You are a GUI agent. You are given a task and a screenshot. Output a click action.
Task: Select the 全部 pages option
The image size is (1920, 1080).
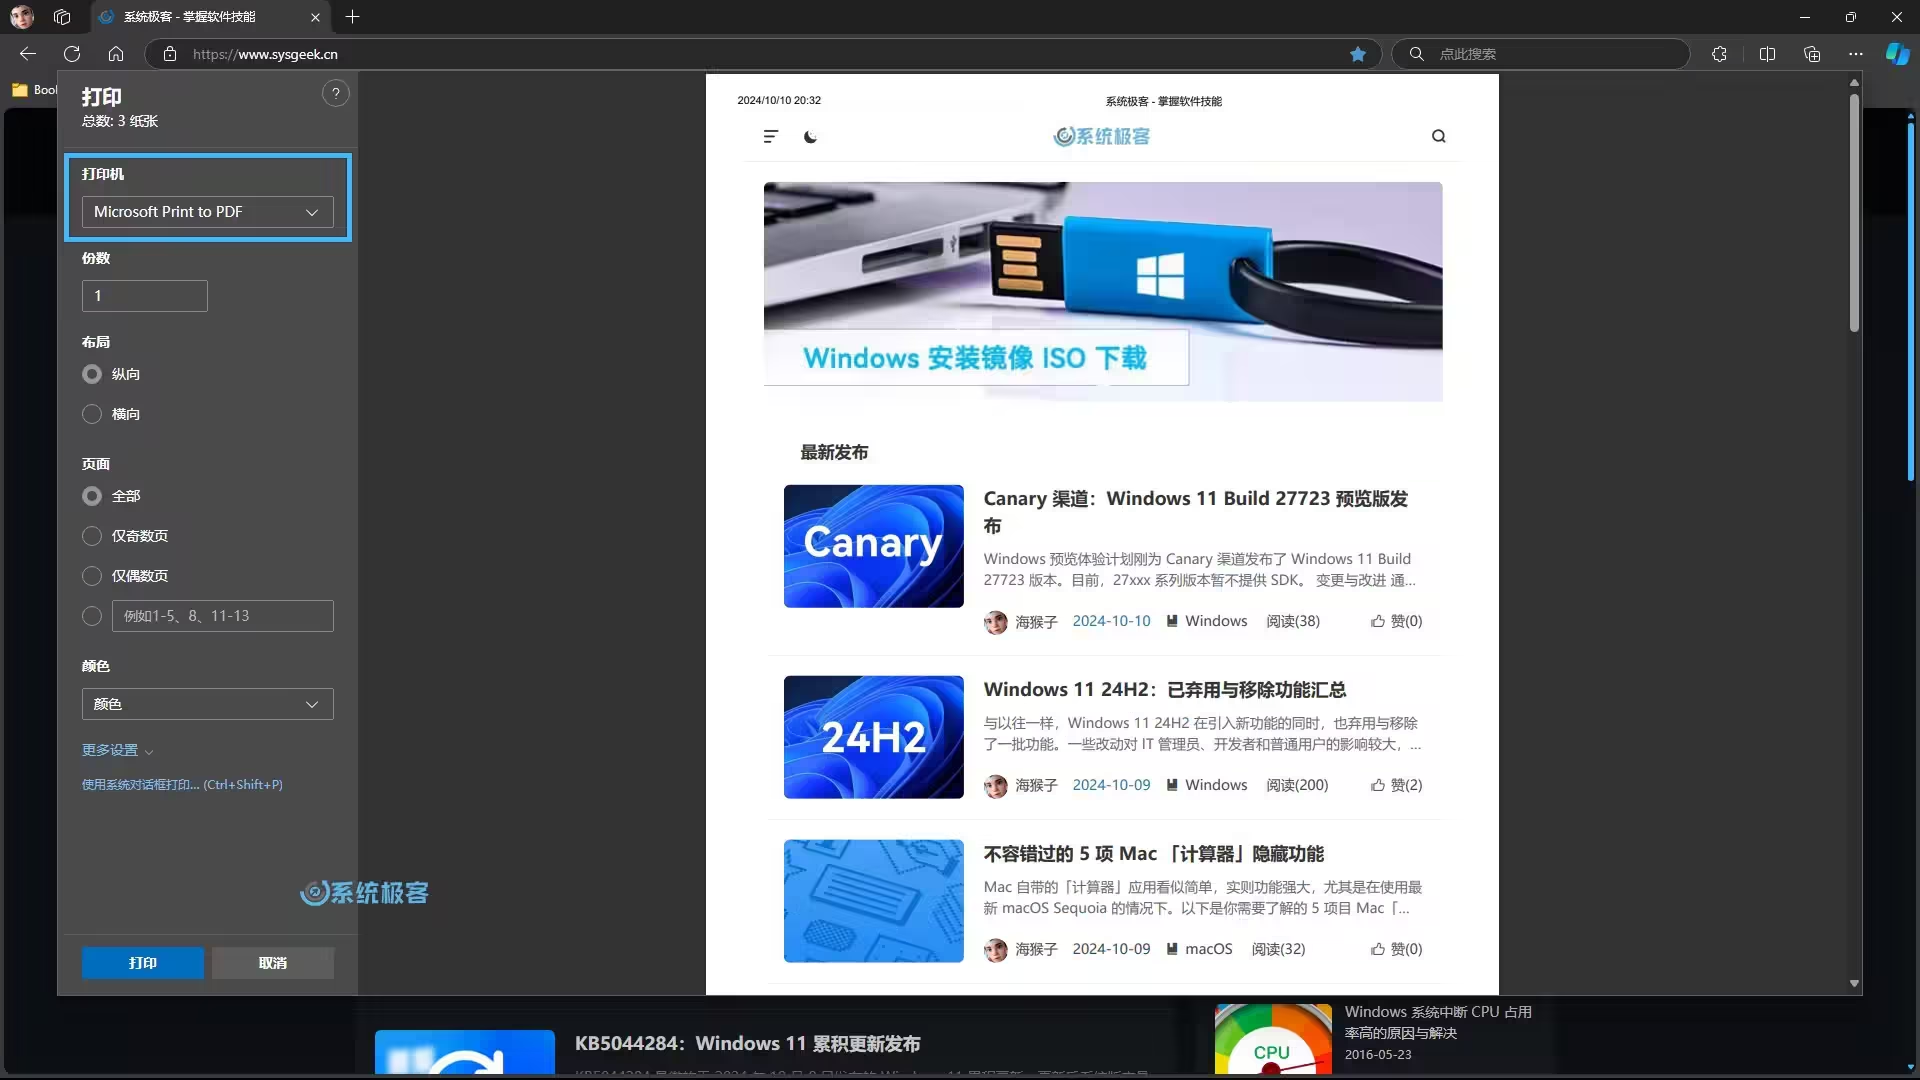click(x=92, y=496)
